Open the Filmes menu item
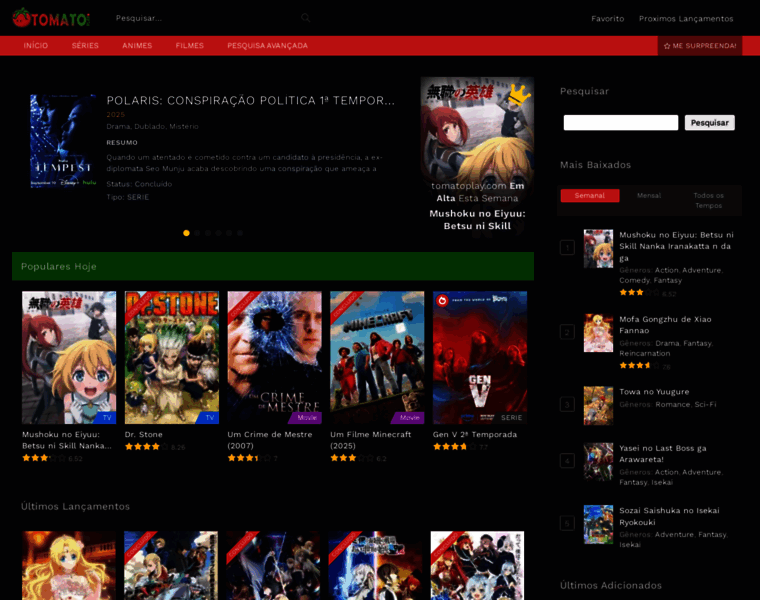The height and width of the screenshot is (600, 760). point(190,46)
